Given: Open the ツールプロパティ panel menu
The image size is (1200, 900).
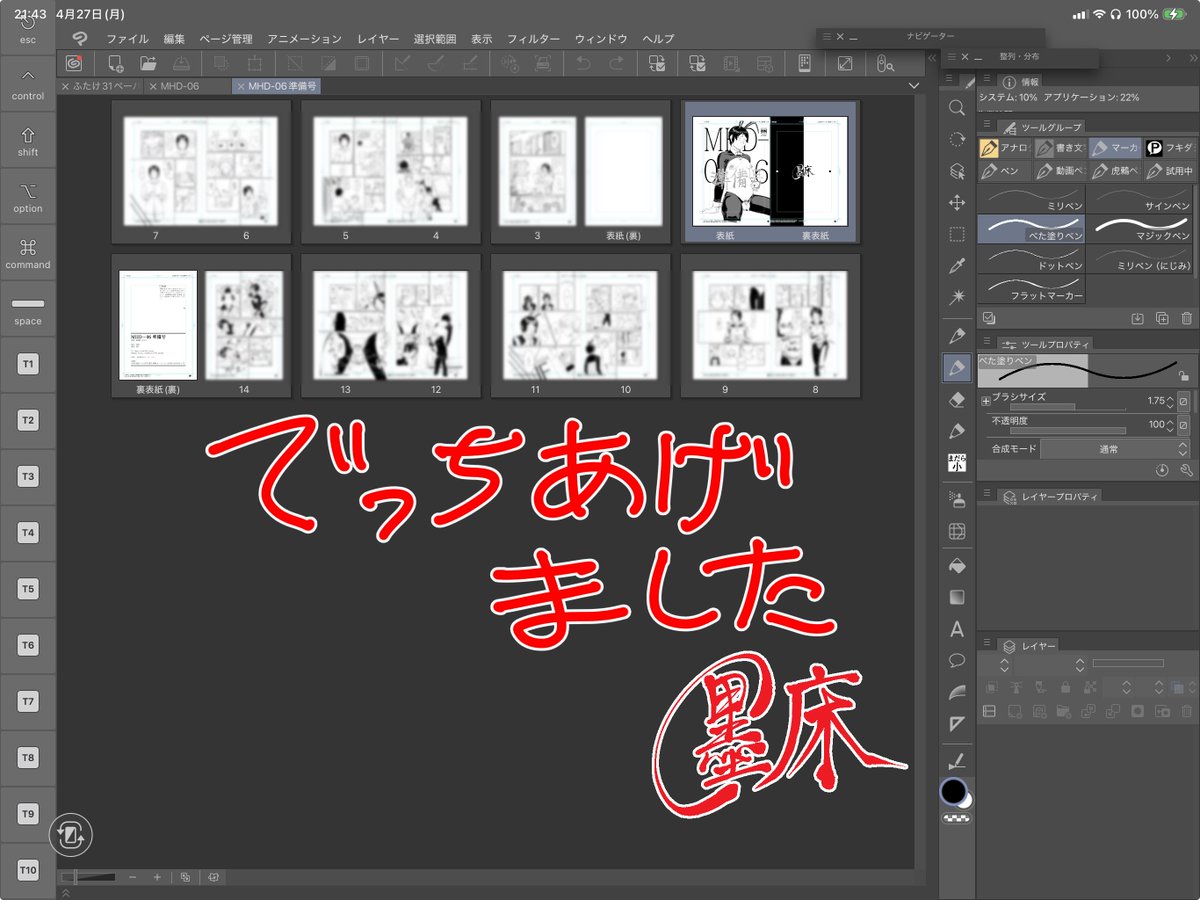Looking at the screenshot, I should pyautogui.click(x=985, y=343).
